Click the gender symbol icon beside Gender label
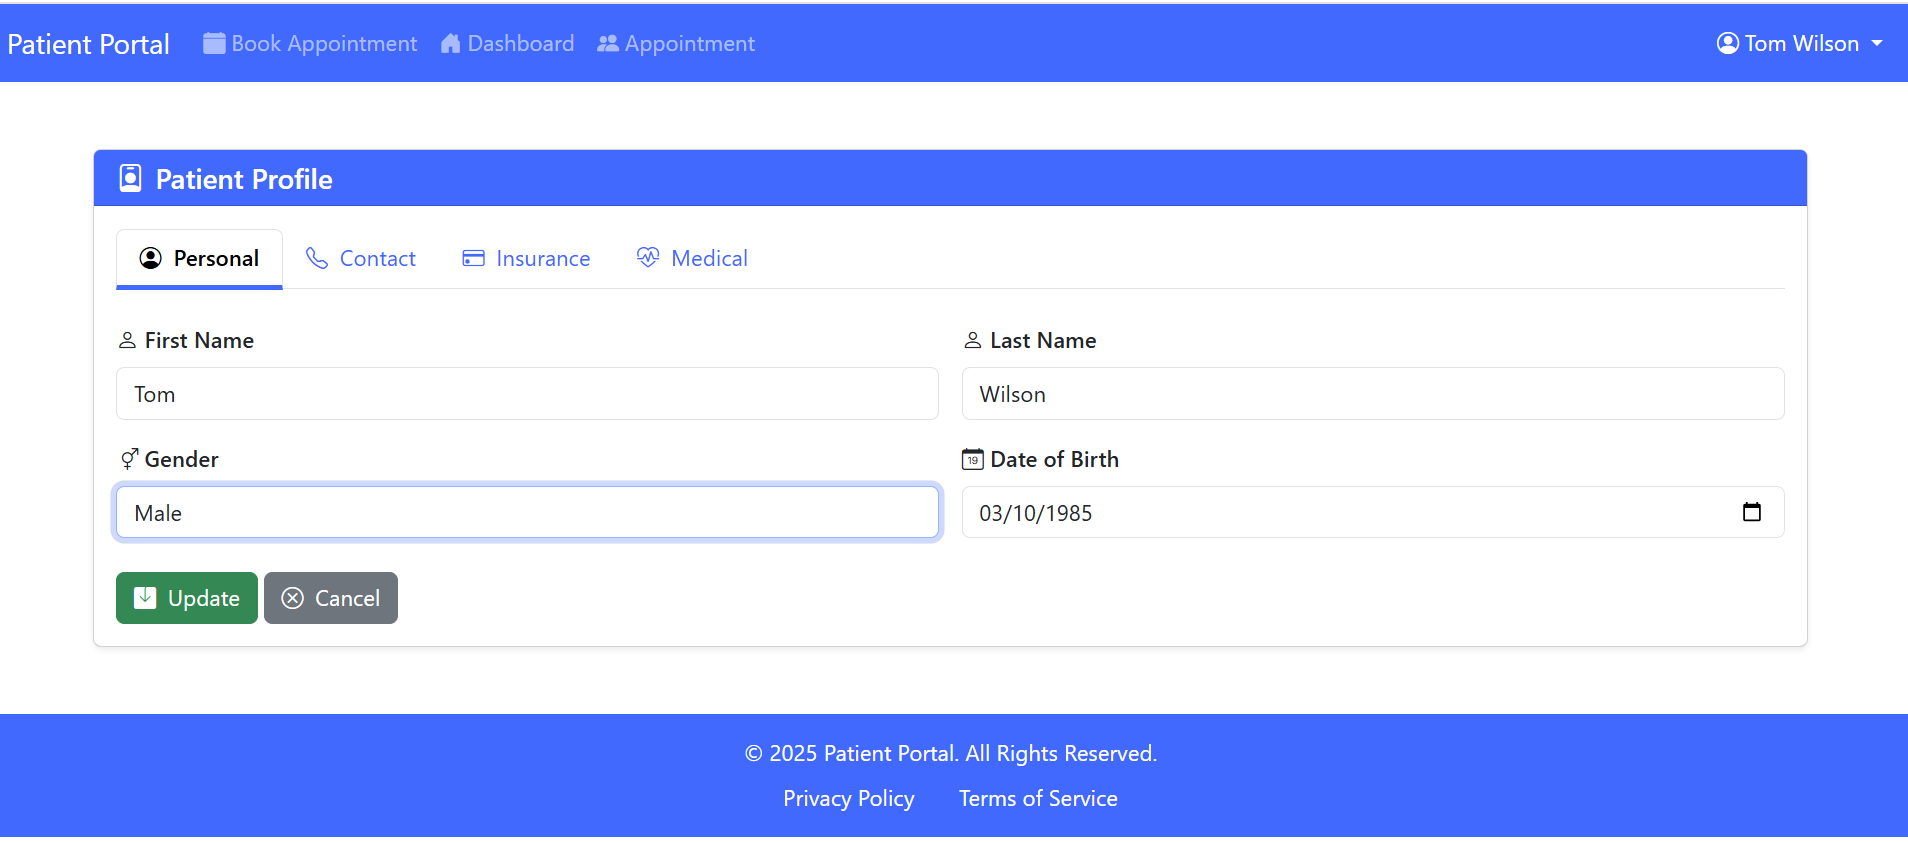The image size is (1908, 843). (x=128, y=458)
